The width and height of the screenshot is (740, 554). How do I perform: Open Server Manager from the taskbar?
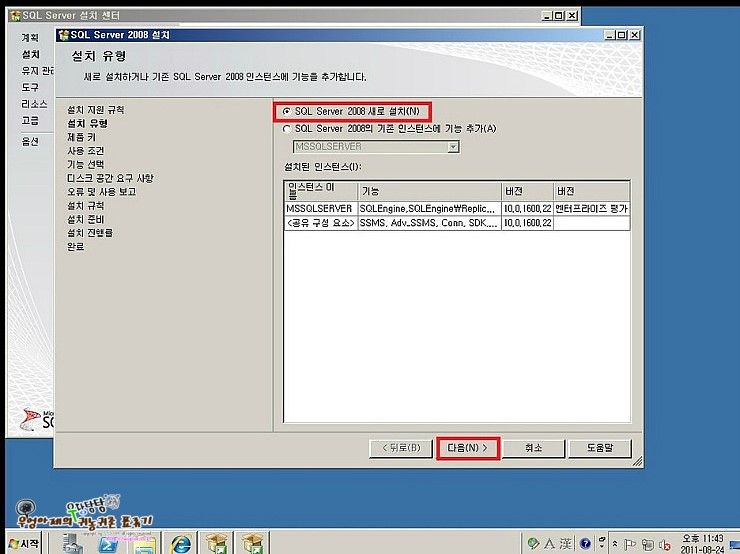click(73, 544)
